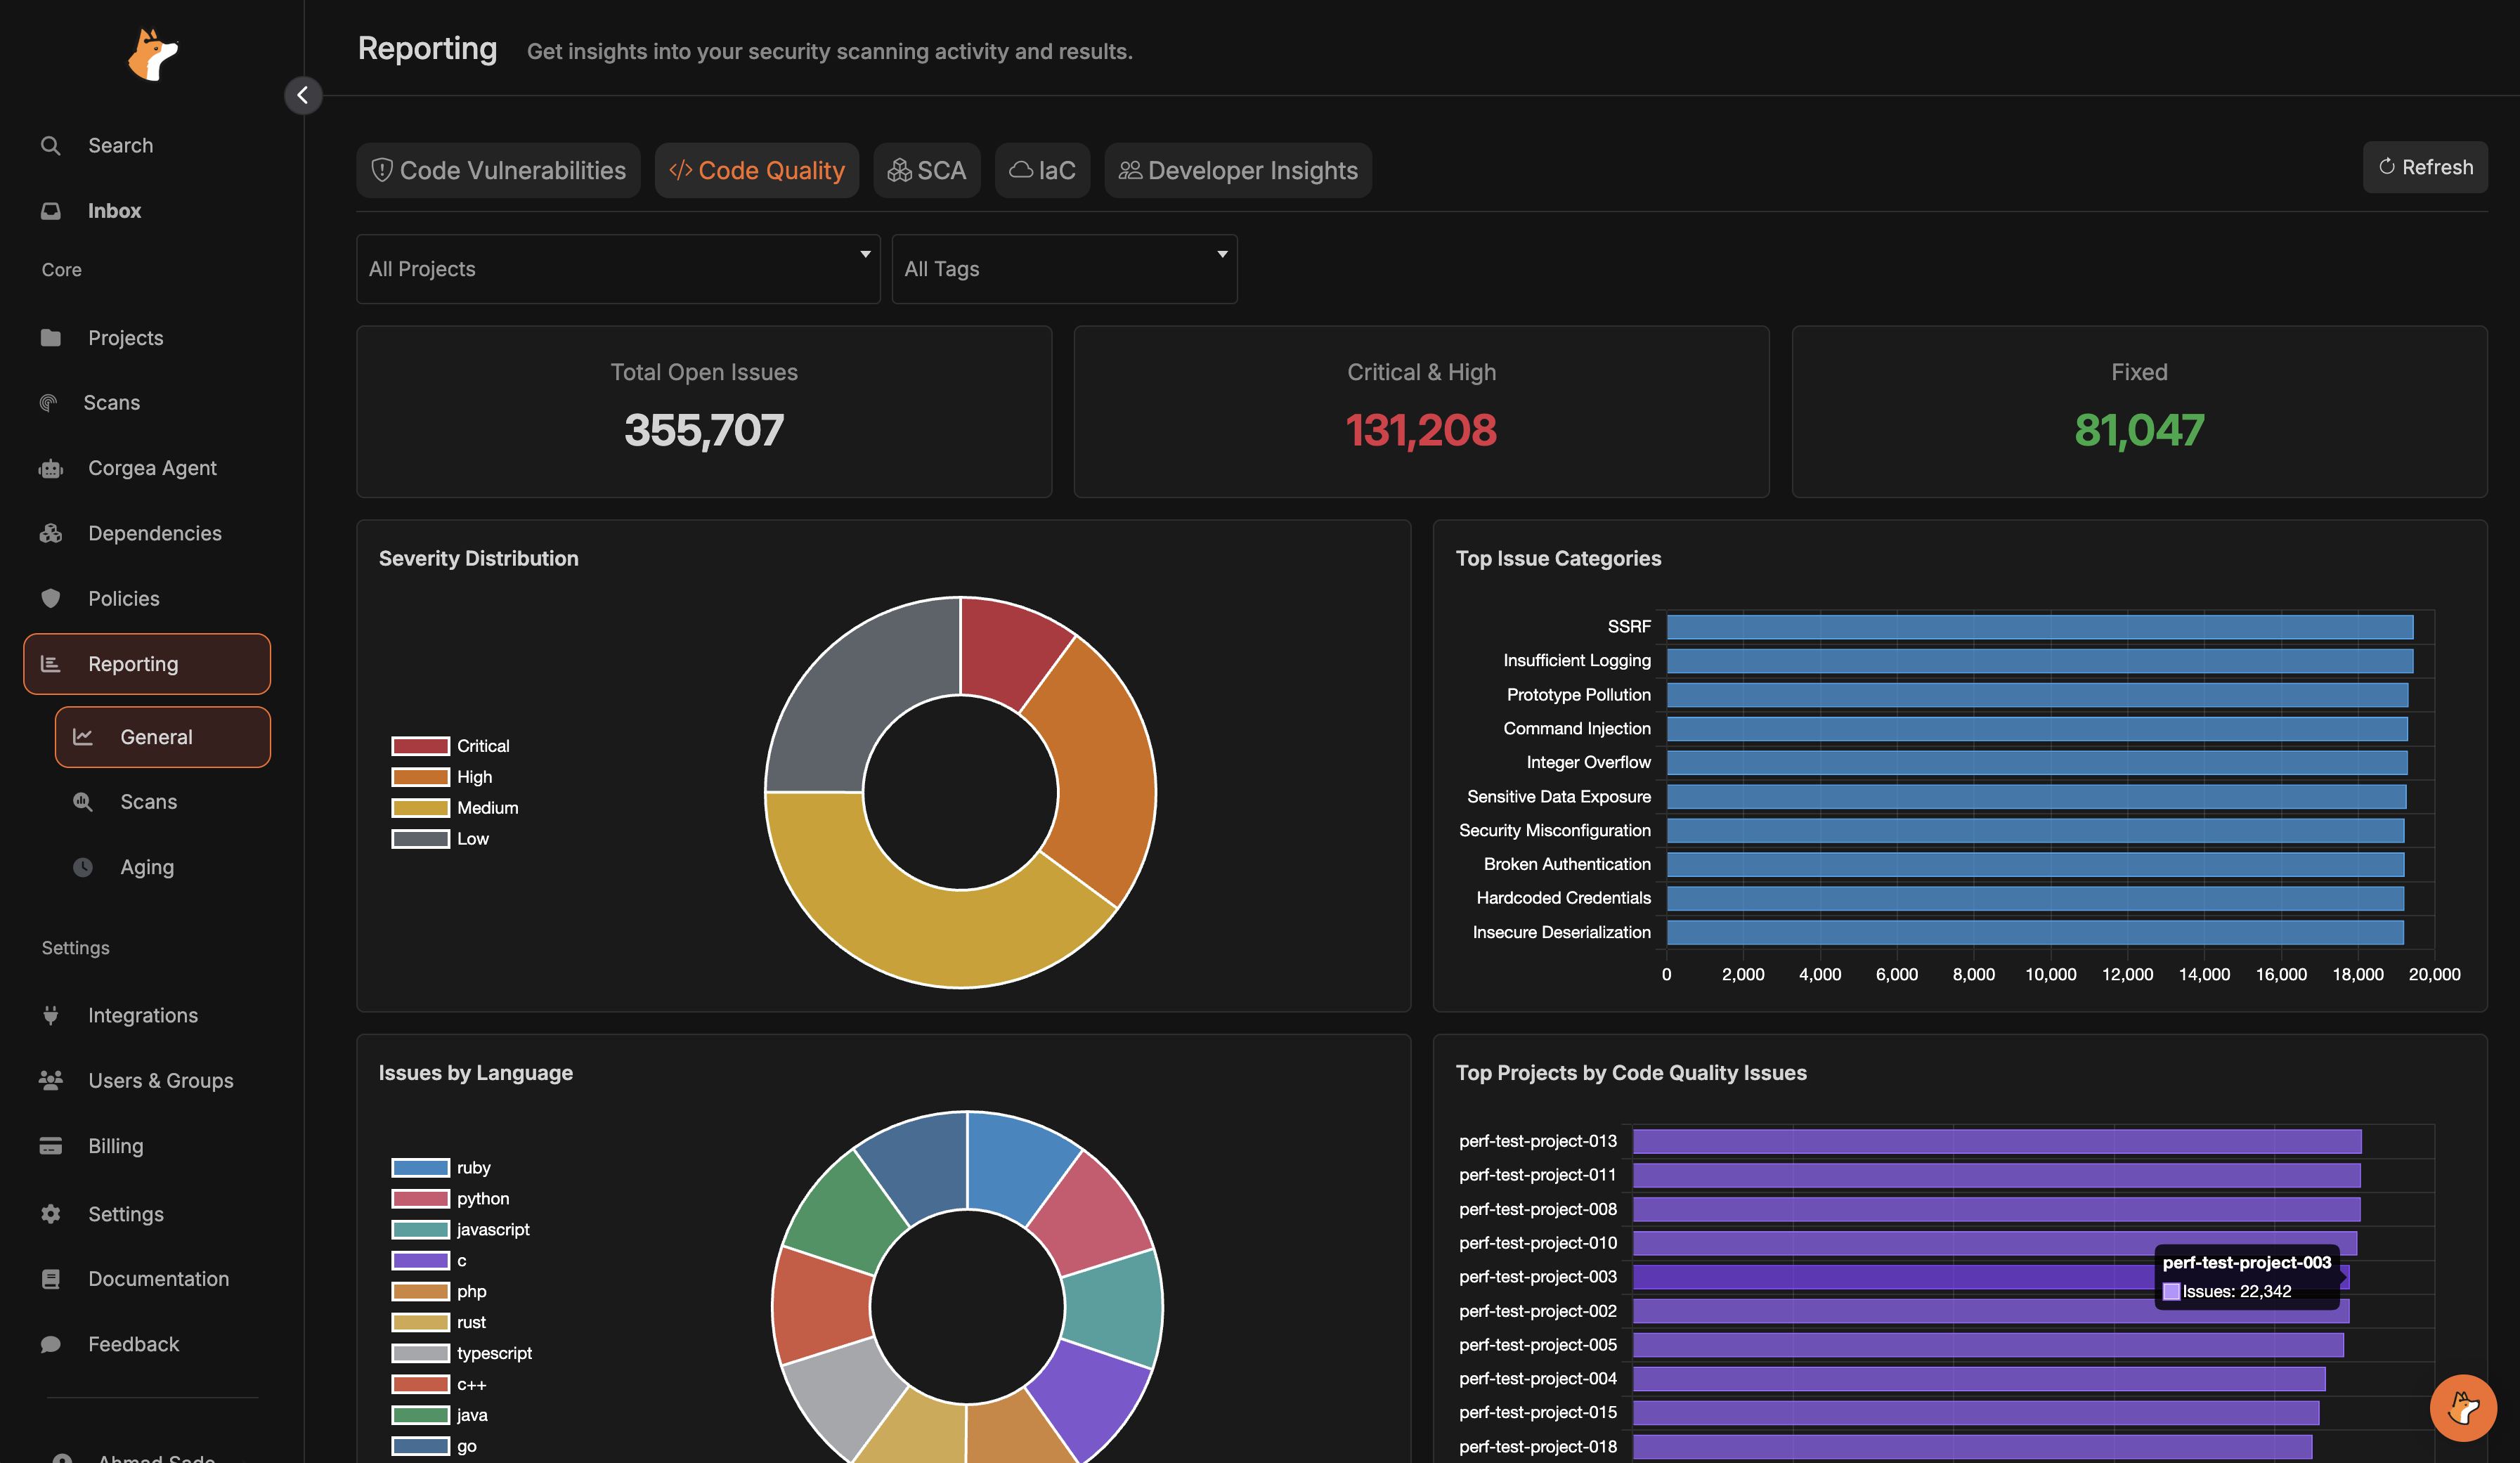The height and width of the screenshot is (1463, 2520).
Task: Expand Reporting section in sidebar
Action: [x=147, y=664]
